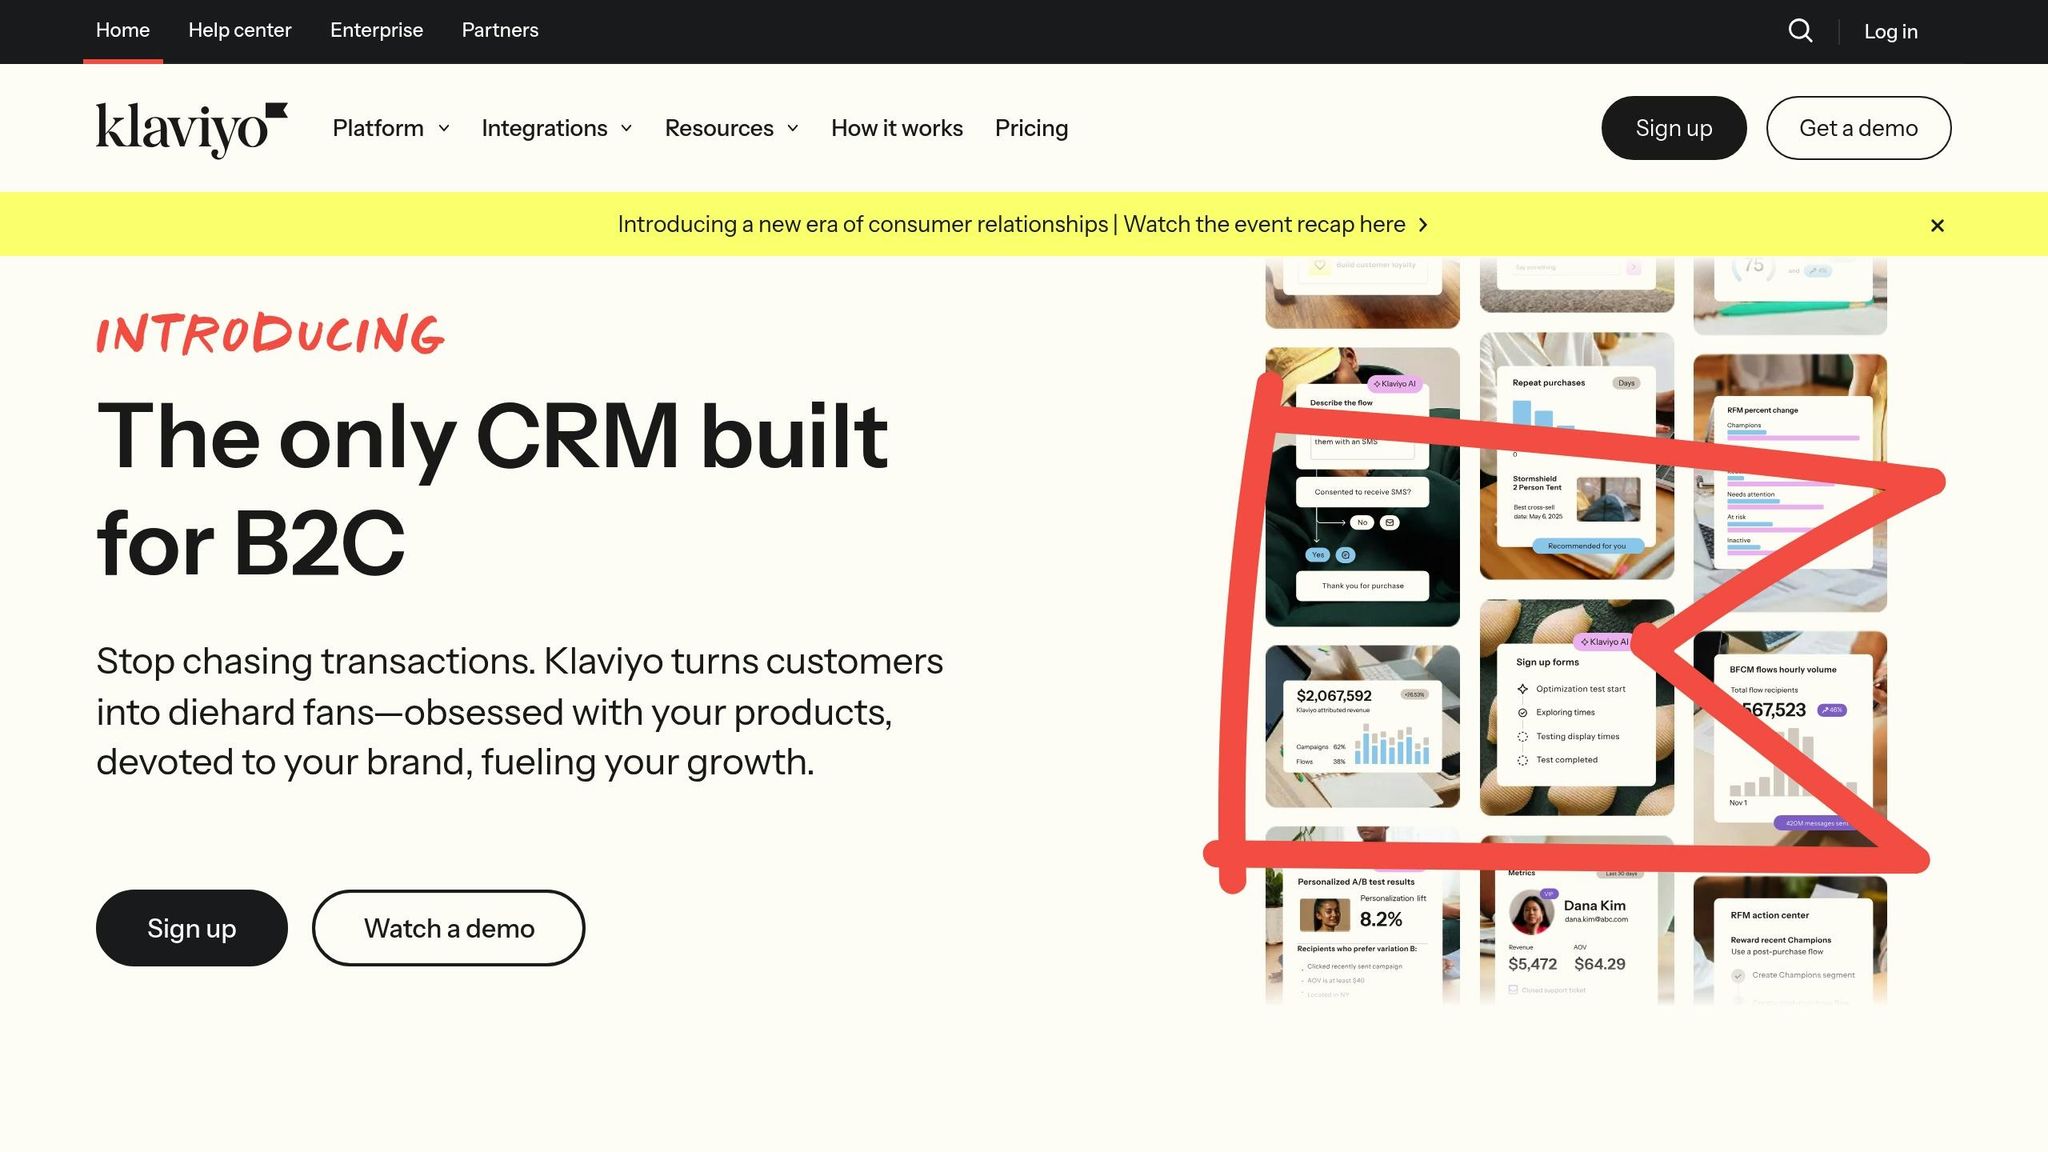Click Log in at top right

click(1890, 31)
